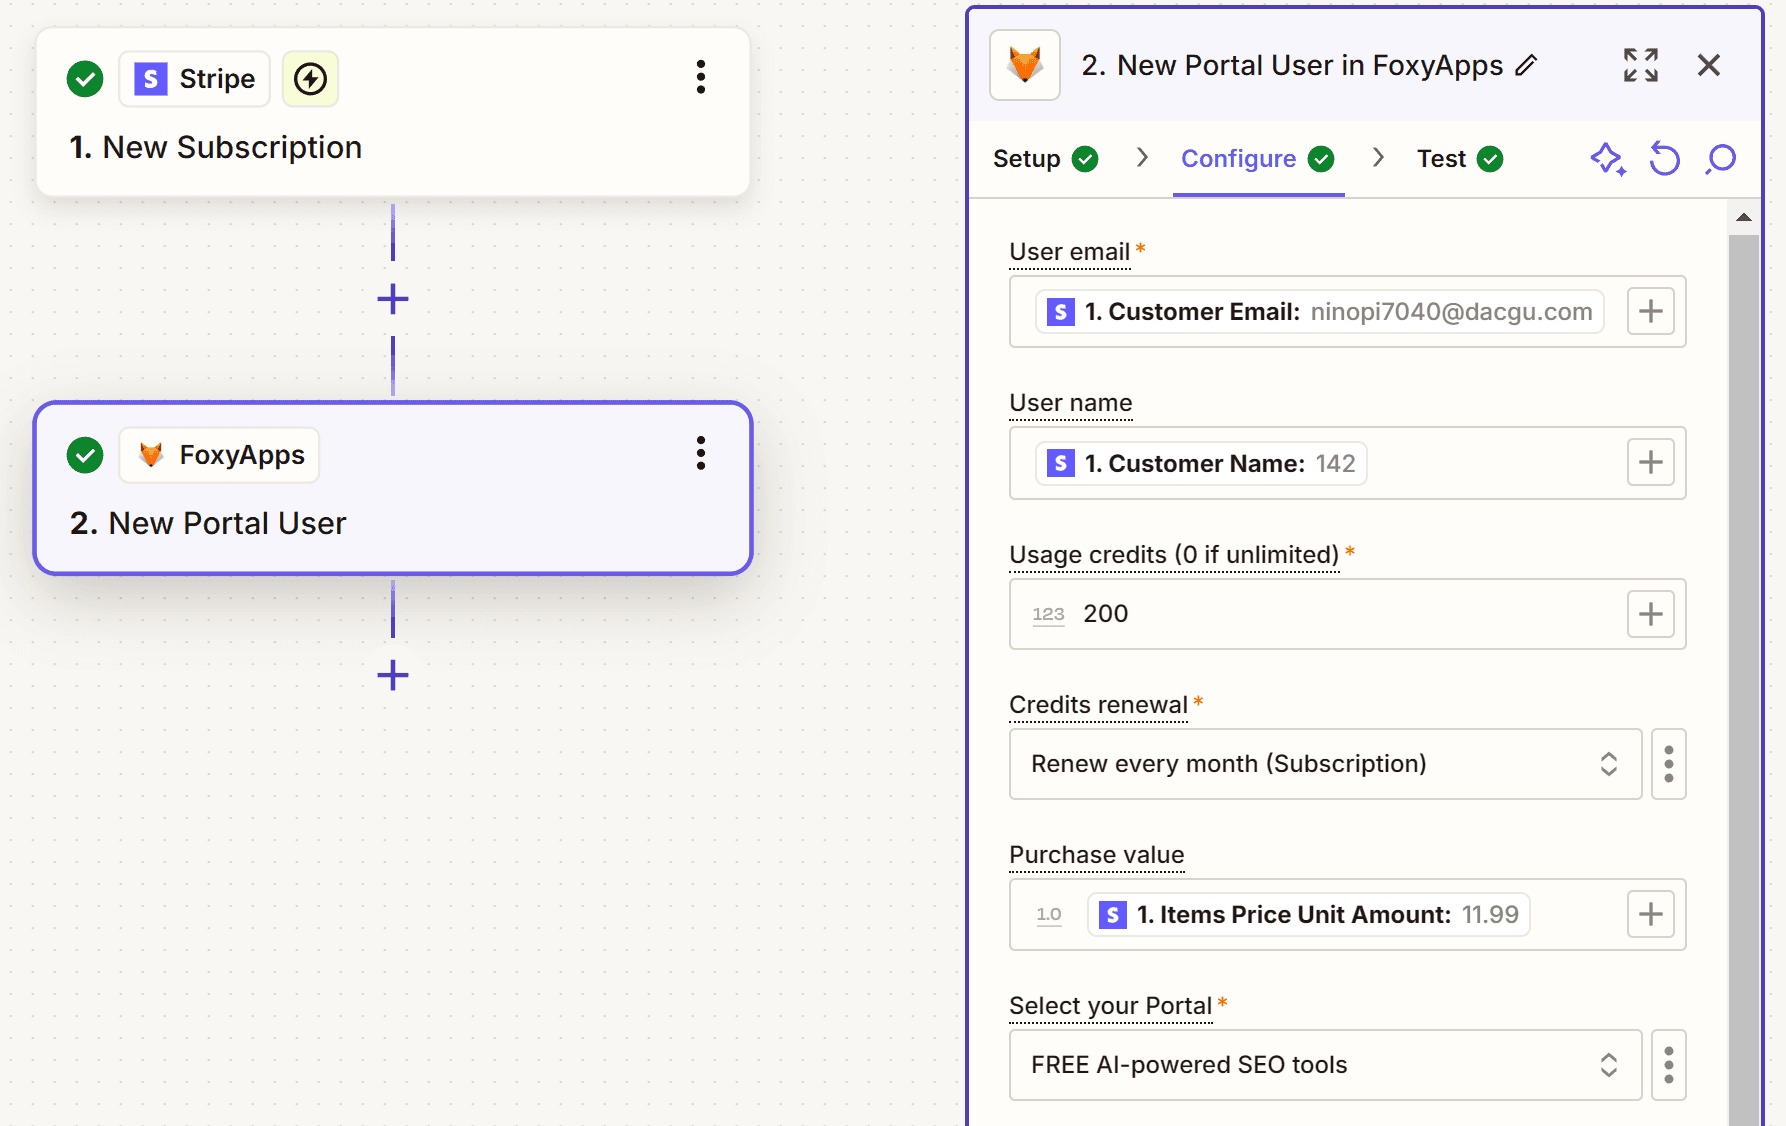Viewport: 1786px width, 1126px height.
Task: Select the New Portal User step card
Action: pos(393,488)
